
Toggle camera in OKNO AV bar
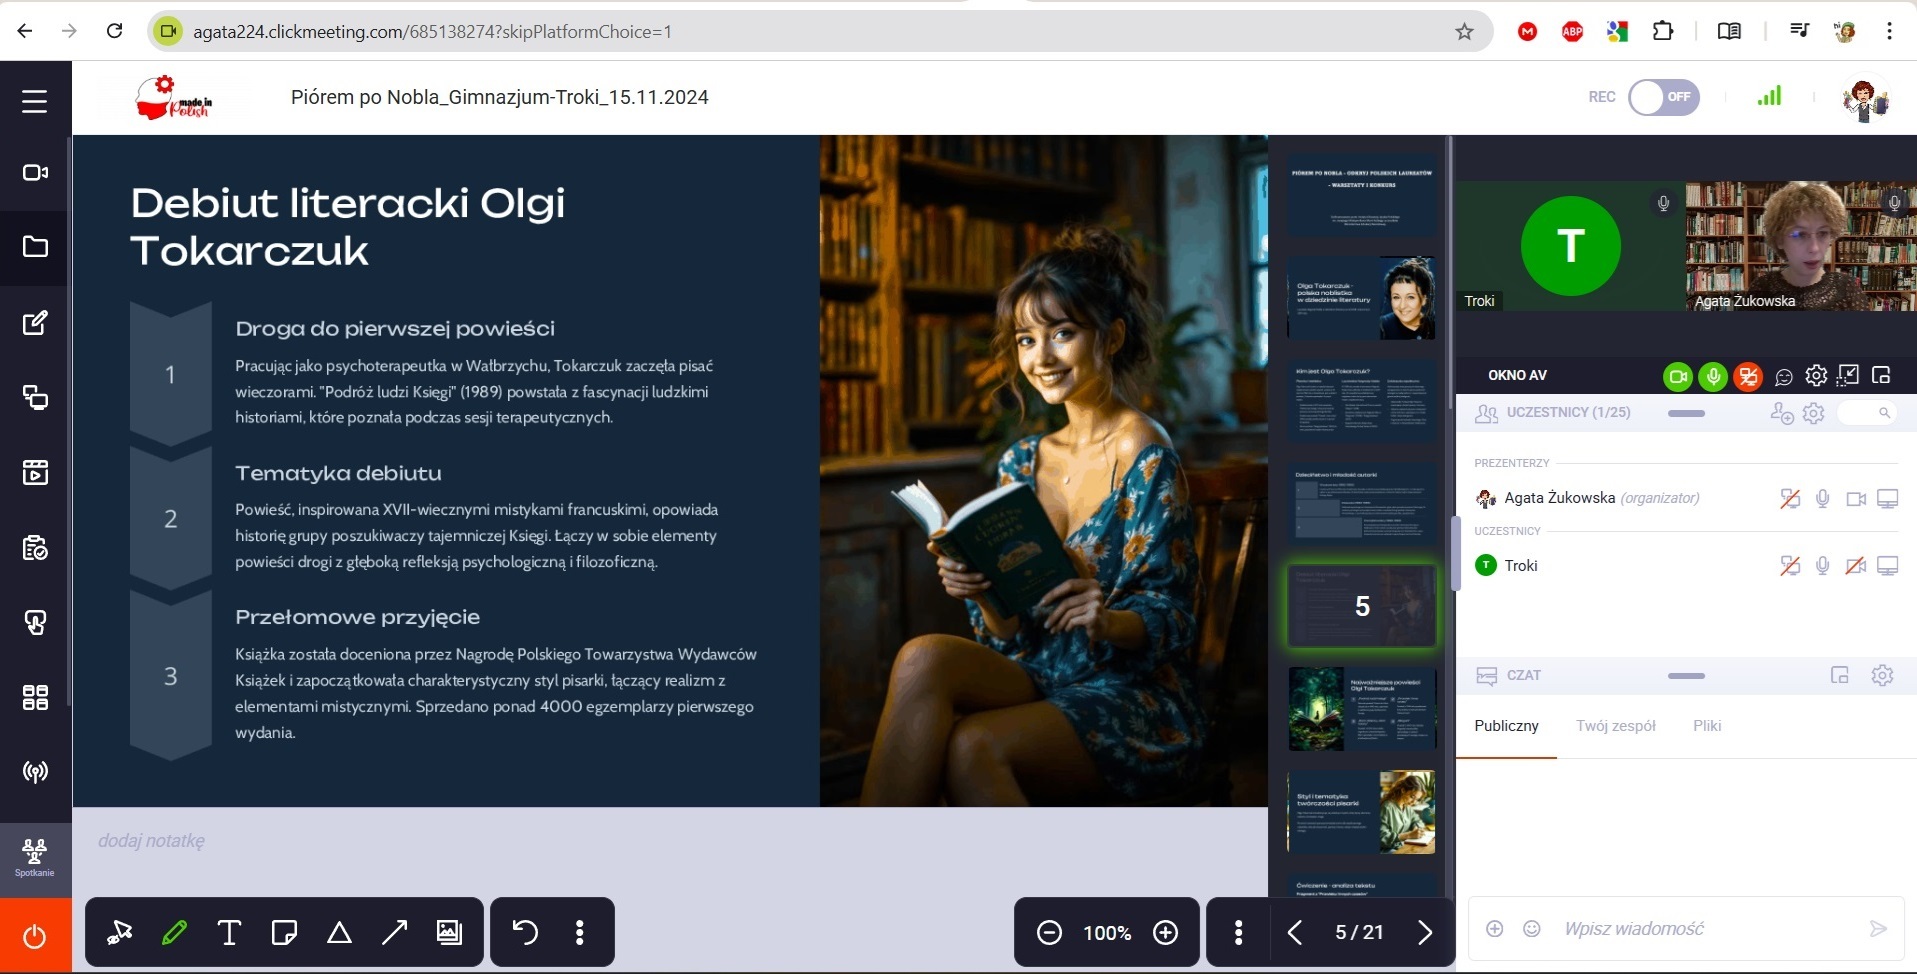pyautogui.click(x=1678, y=376)
